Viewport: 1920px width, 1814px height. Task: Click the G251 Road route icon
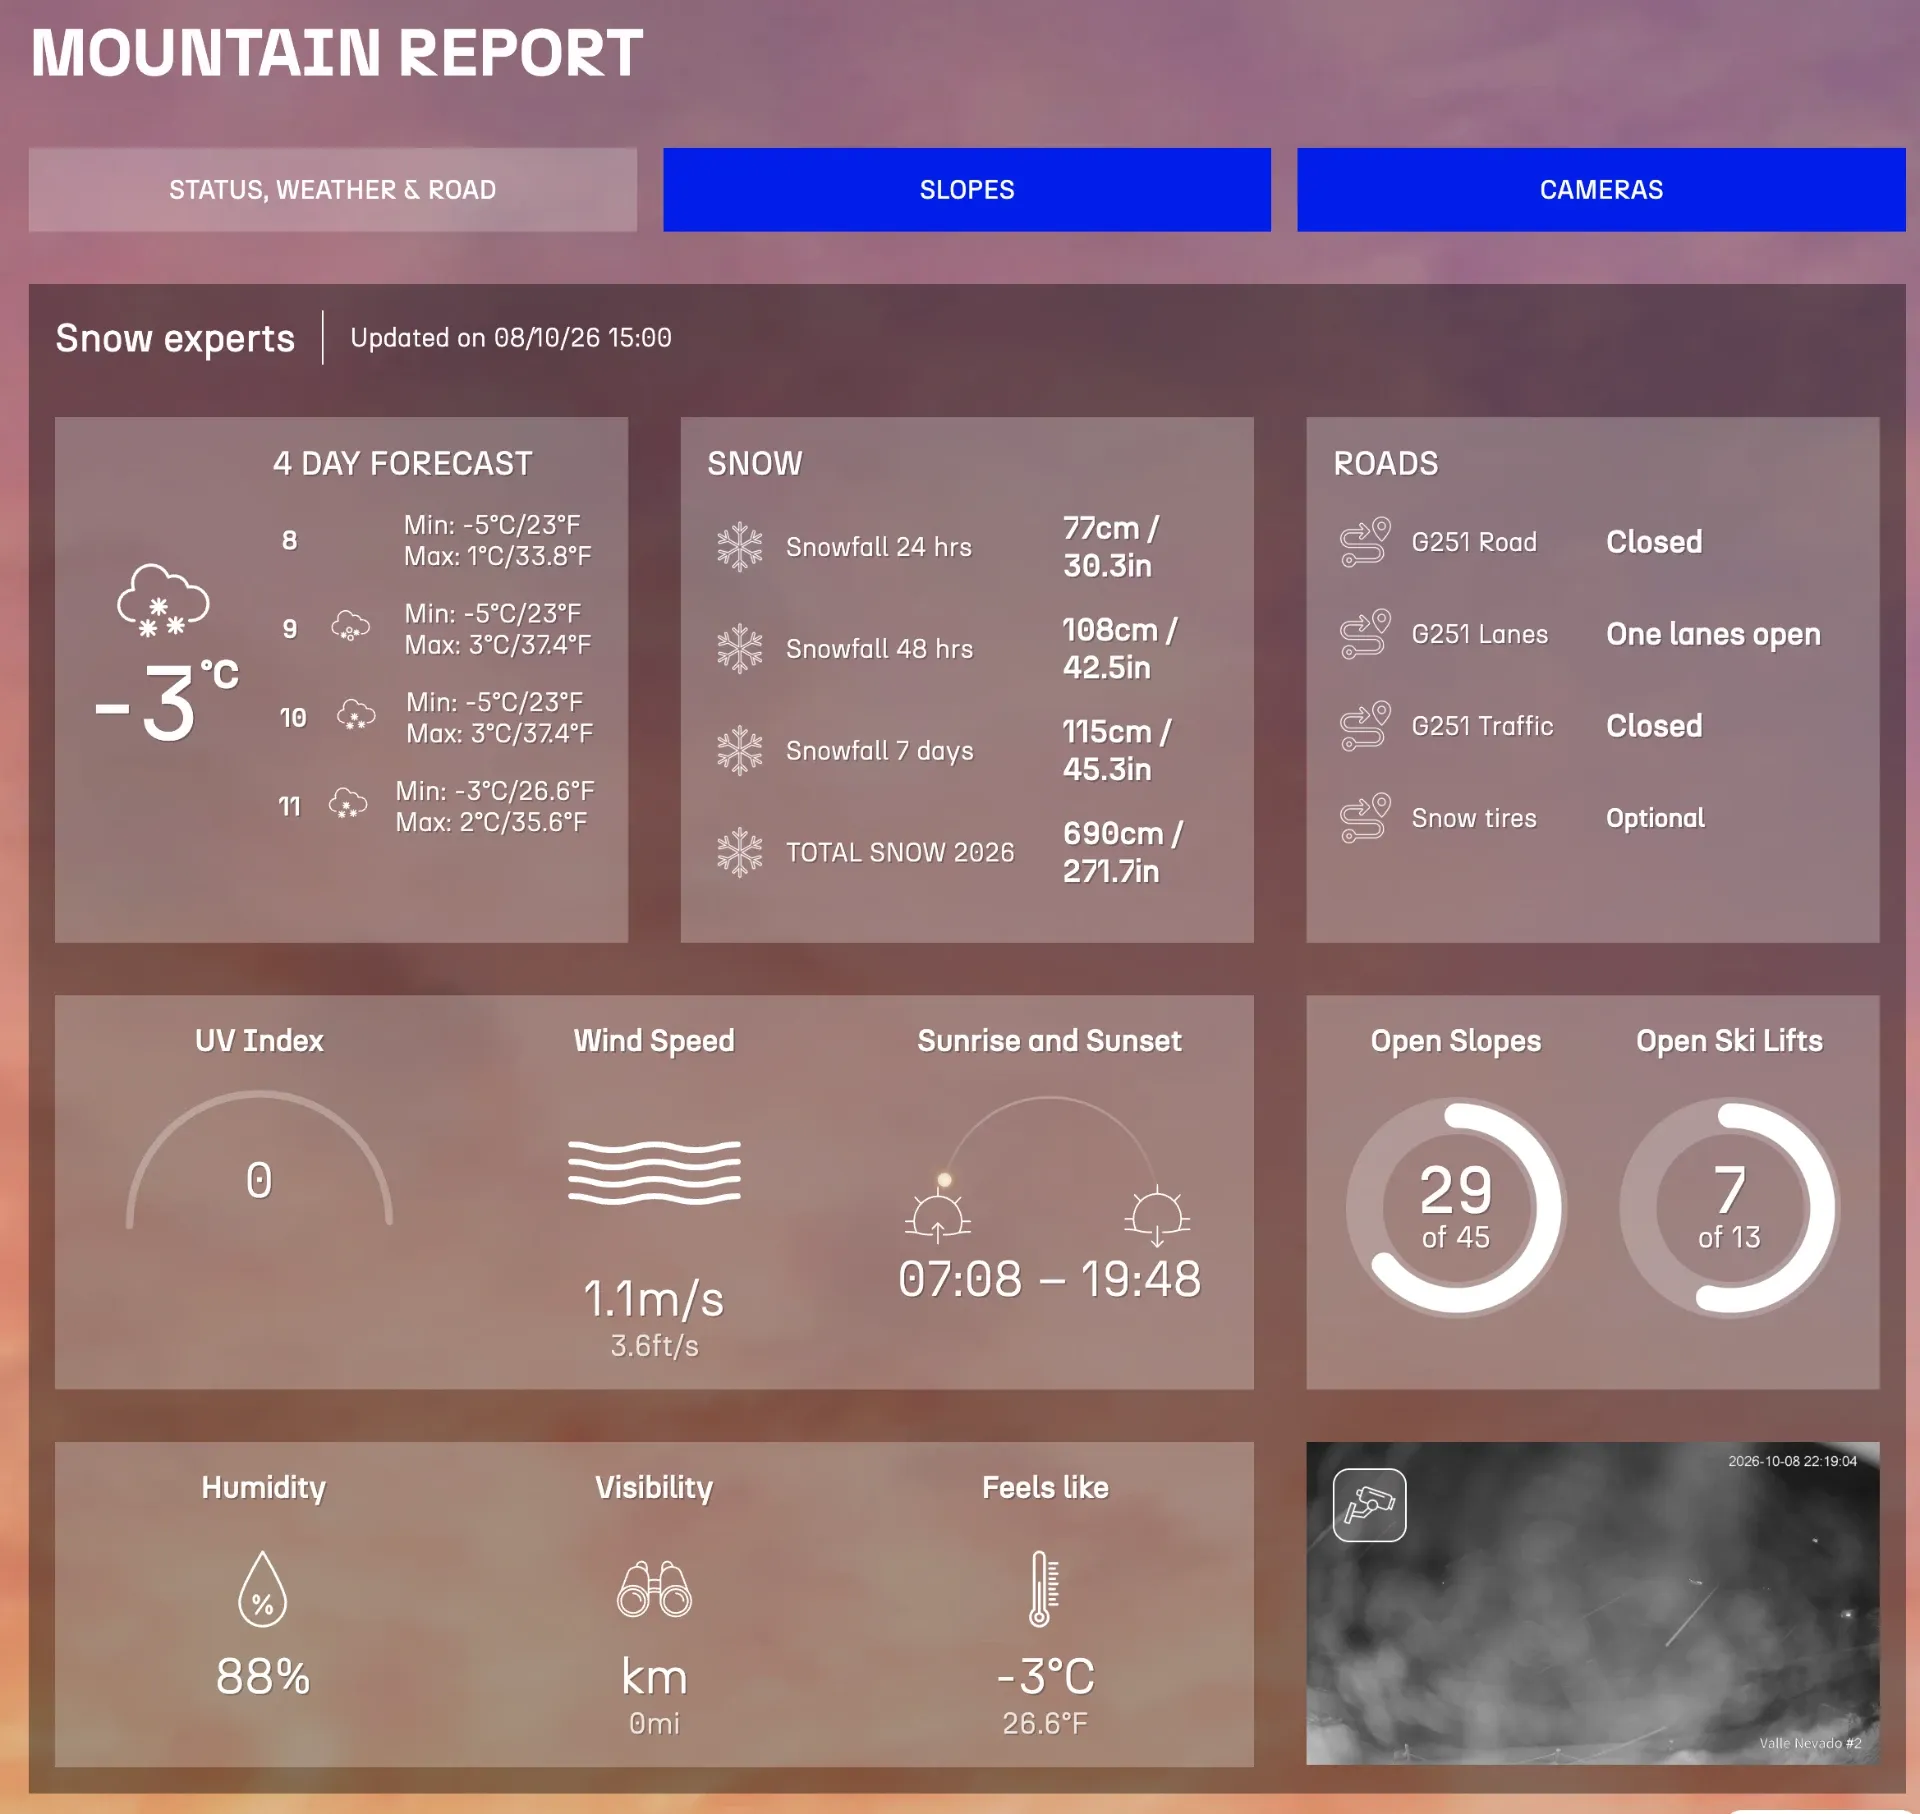click(1365, 542)
